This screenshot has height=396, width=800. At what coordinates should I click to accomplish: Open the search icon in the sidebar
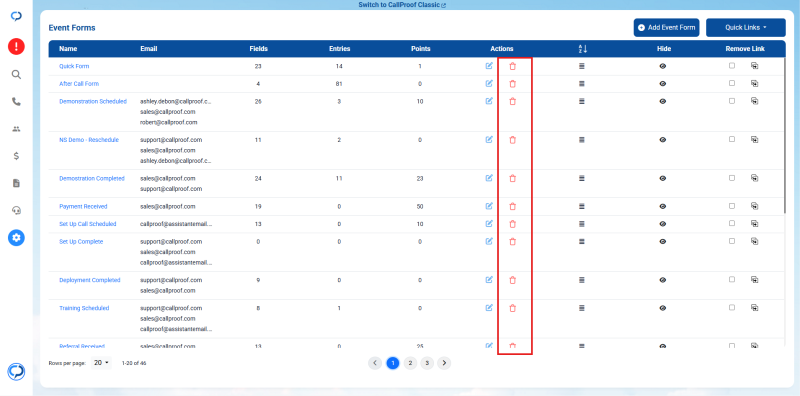pyautogui.click(x=16, y=75)
